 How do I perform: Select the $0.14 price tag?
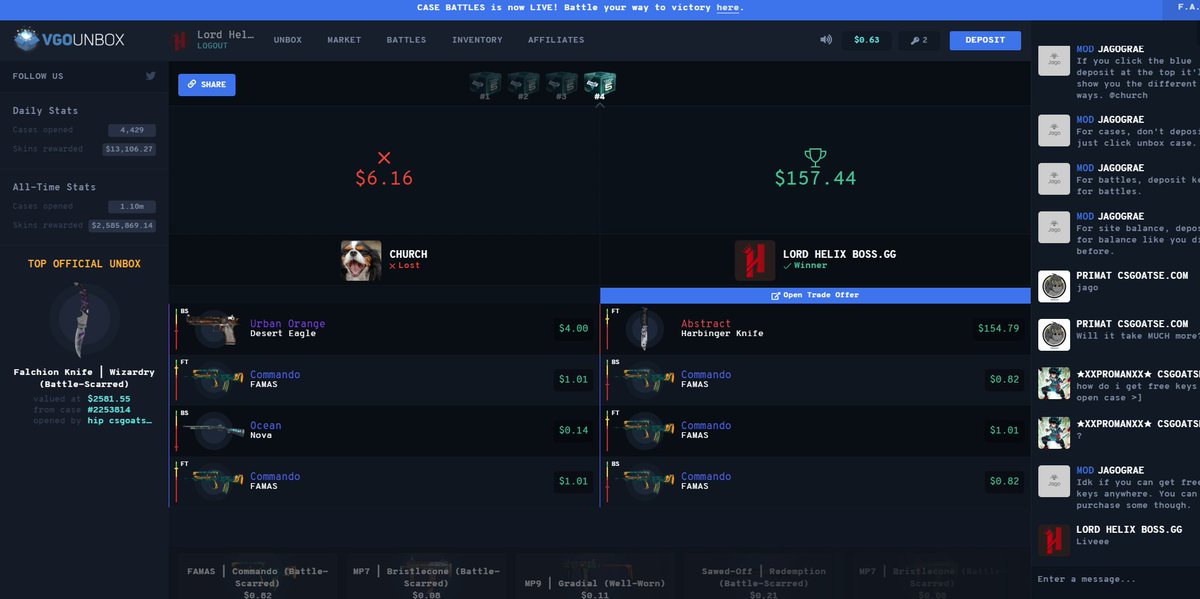[574, 430]
